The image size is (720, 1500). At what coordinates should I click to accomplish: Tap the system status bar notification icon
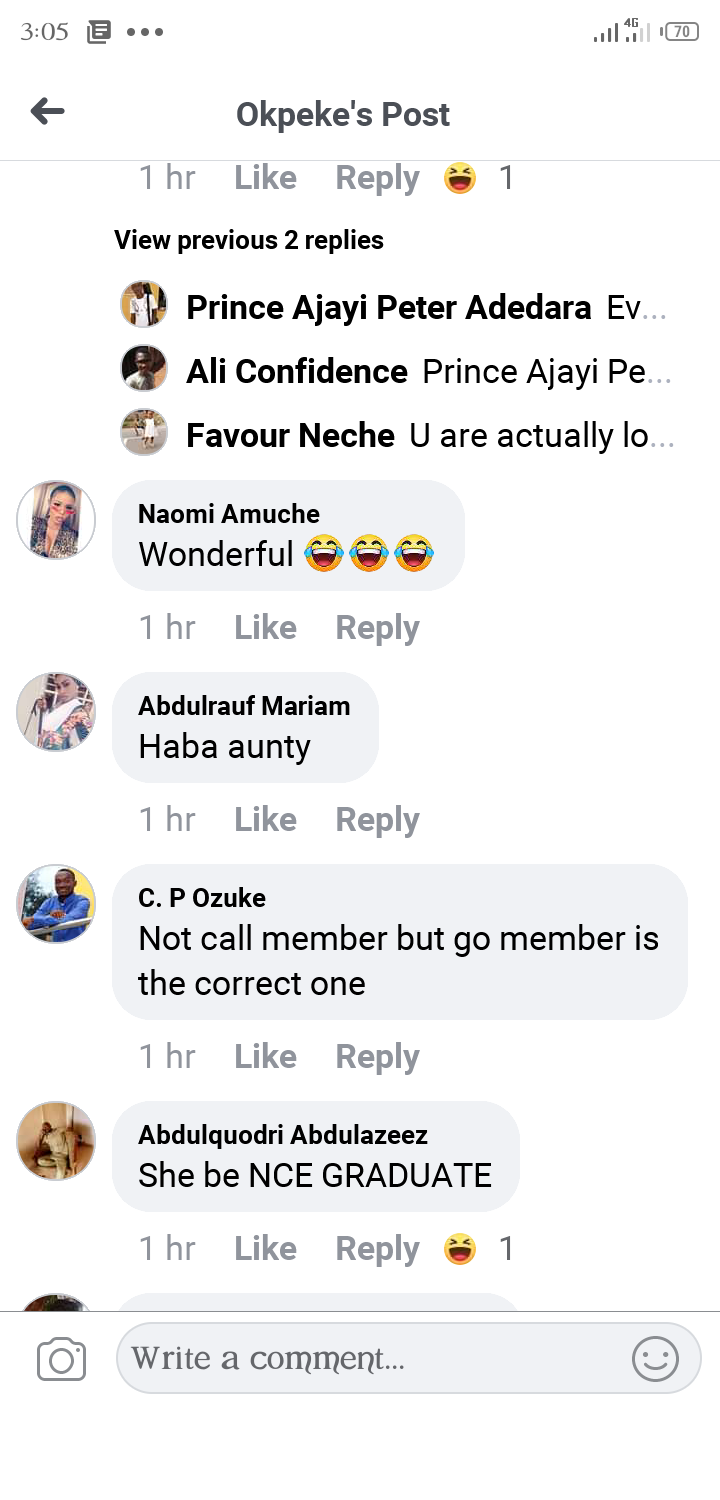pyautogui.click(x=99, y=32)
